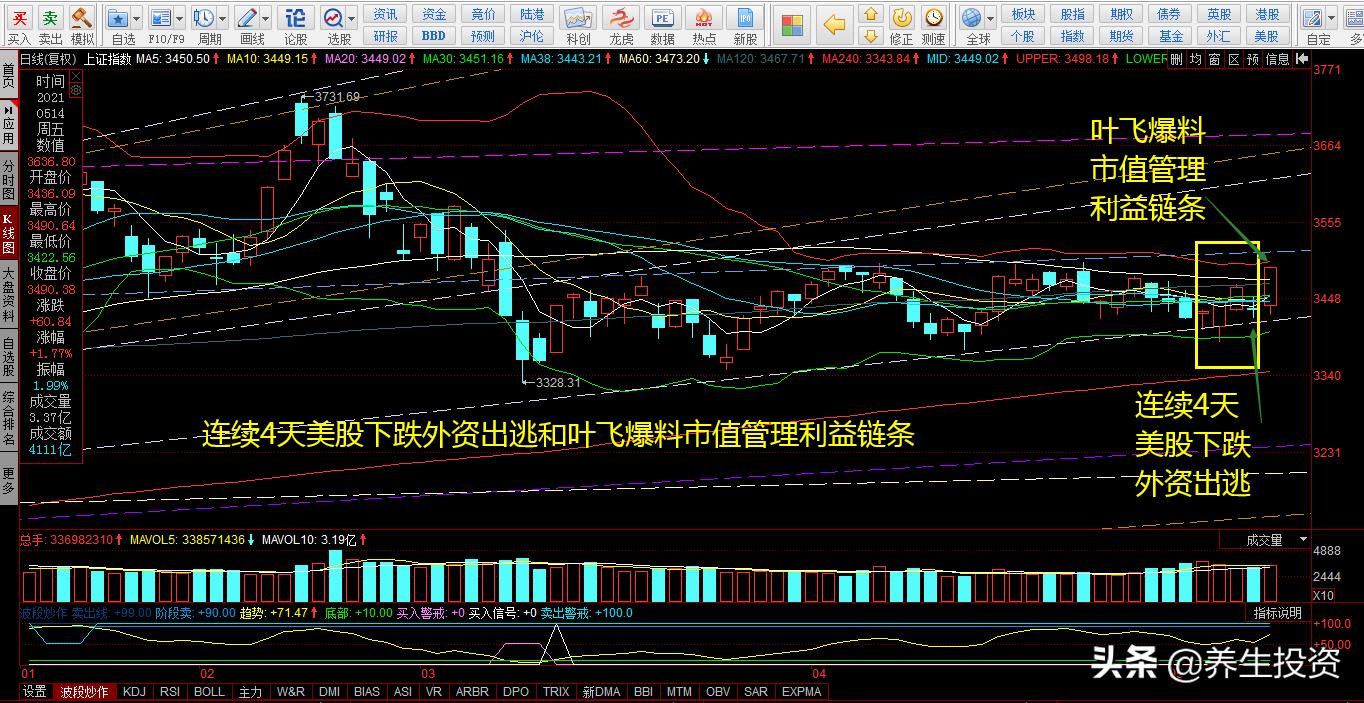The image size is (1364, 703).
Task: Toggle the 均 moving average lines button
Action: pyautogui.click(x=1195, y=59)
